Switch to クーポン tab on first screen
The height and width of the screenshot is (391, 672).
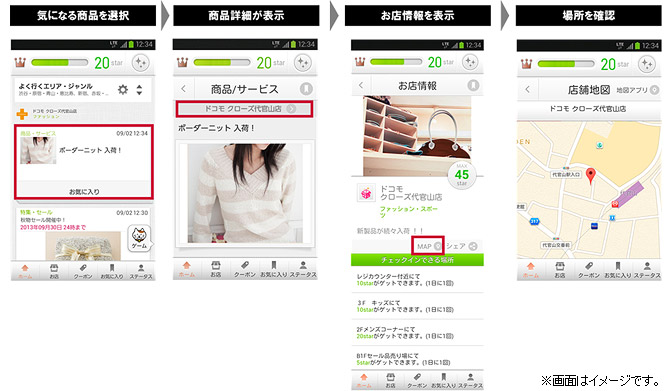point(83,271)
